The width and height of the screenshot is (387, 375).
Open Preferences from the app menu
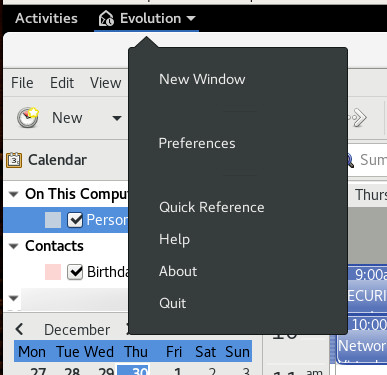pos(197,143)
